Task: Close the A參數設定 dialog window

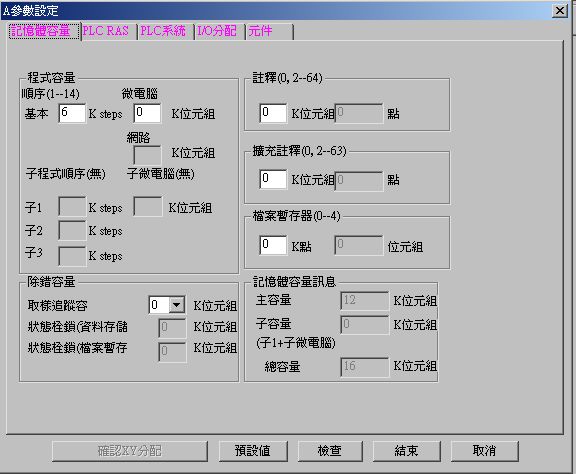Action: (560, 11)
